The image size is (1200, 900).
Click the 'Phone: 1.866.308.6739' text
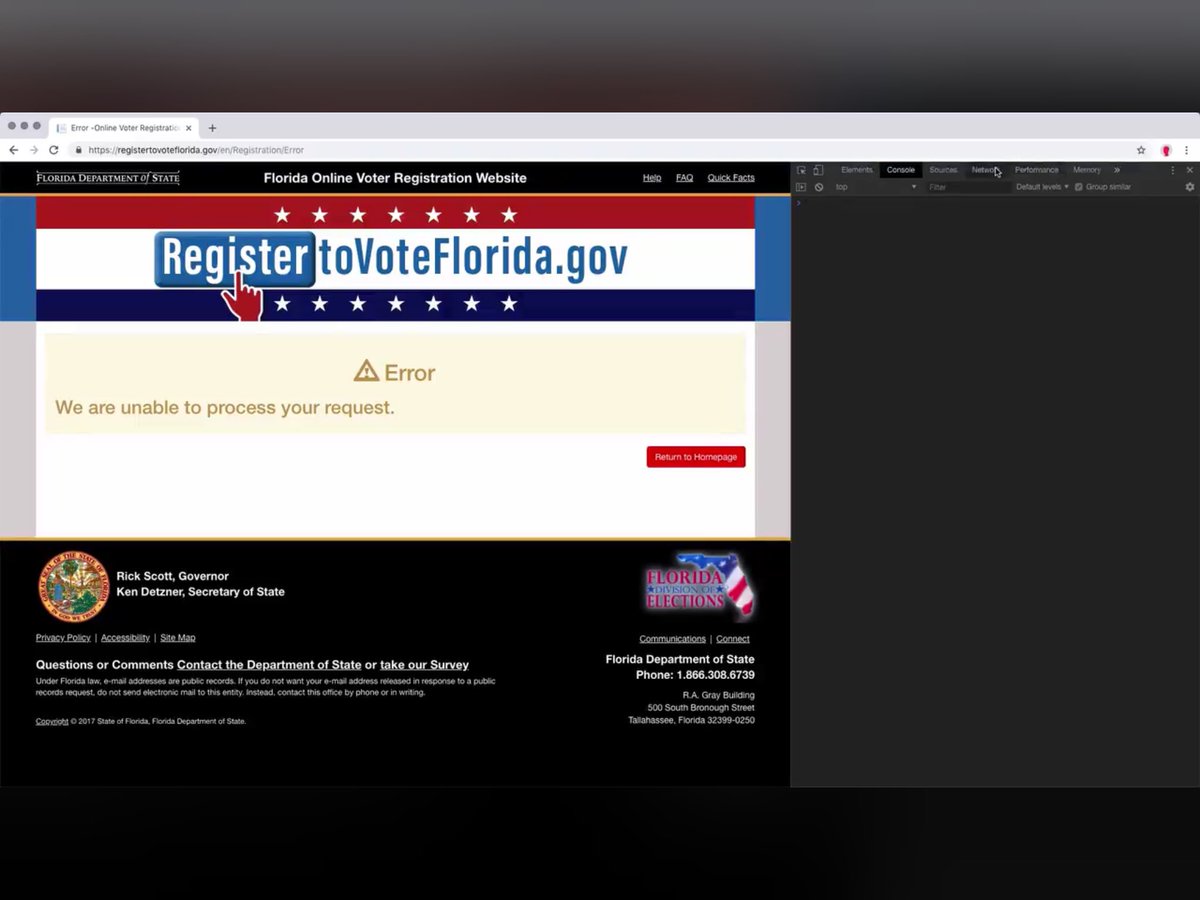[x=695, y=675]
